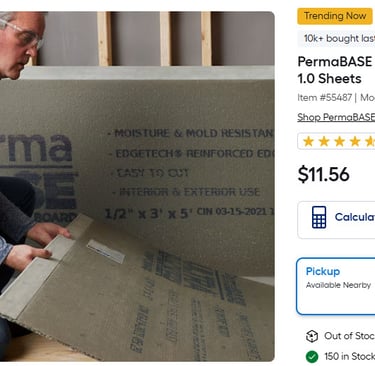Click the $11.56 price
The width and height of the screenshot is (375, 366).
point(323,174)
